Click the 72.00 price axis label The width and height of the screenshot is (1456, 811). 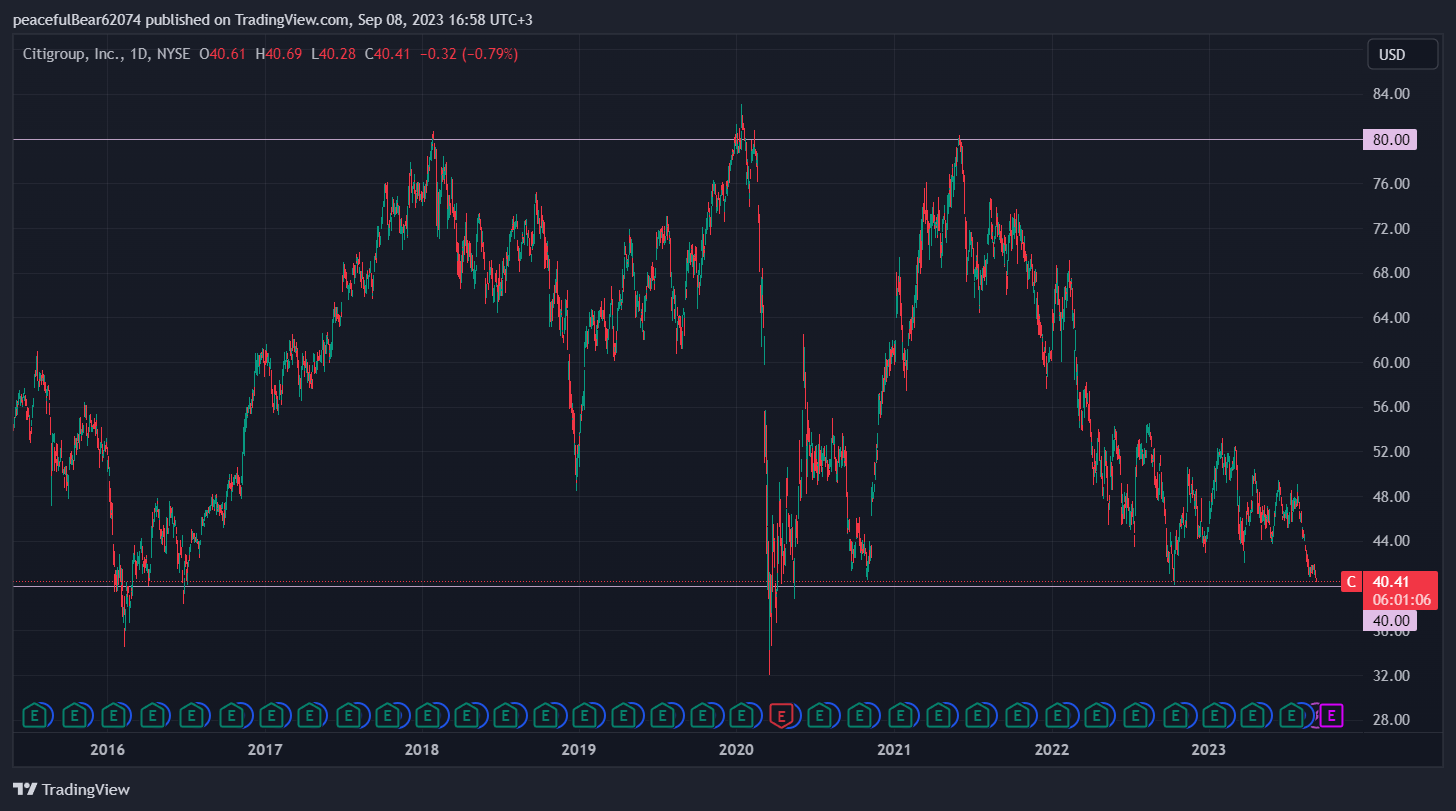pos(1391,229)
